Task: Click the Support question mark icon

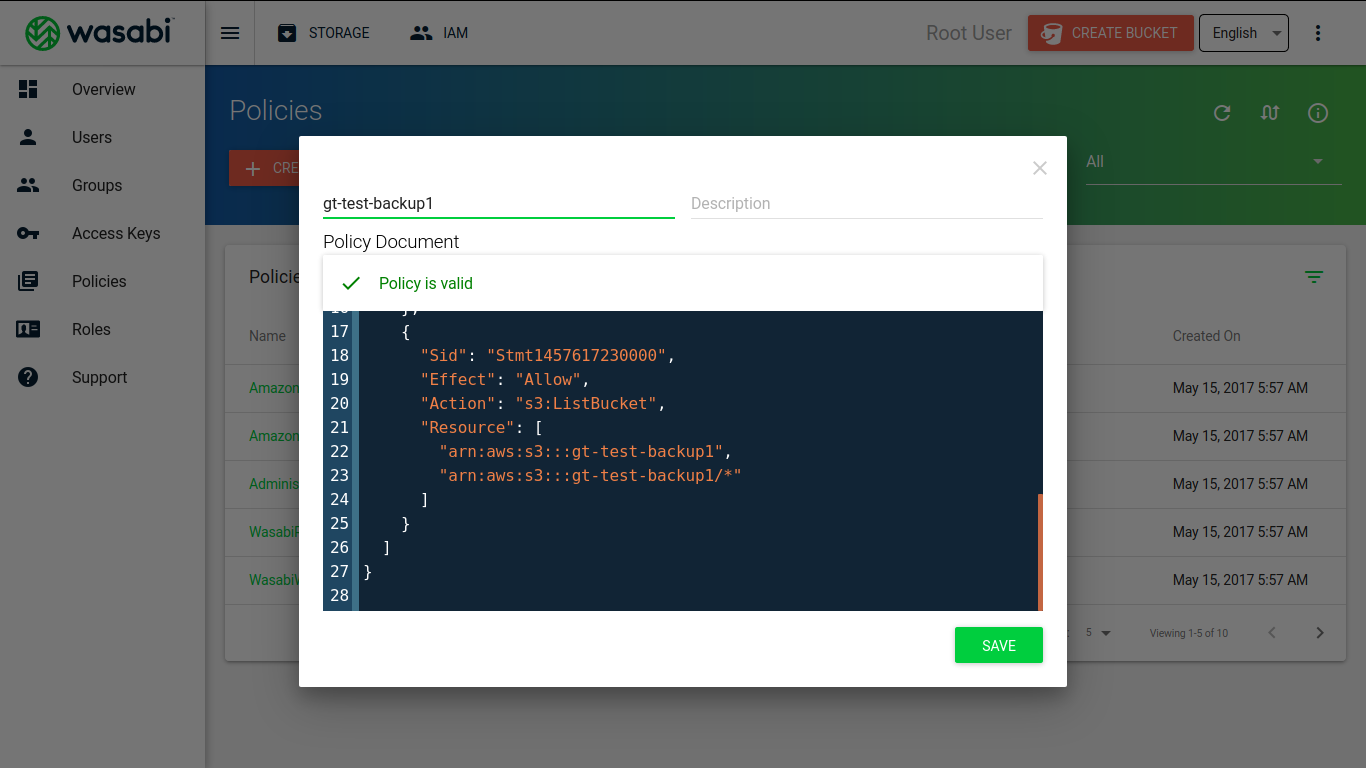Action: pos(28,377)
